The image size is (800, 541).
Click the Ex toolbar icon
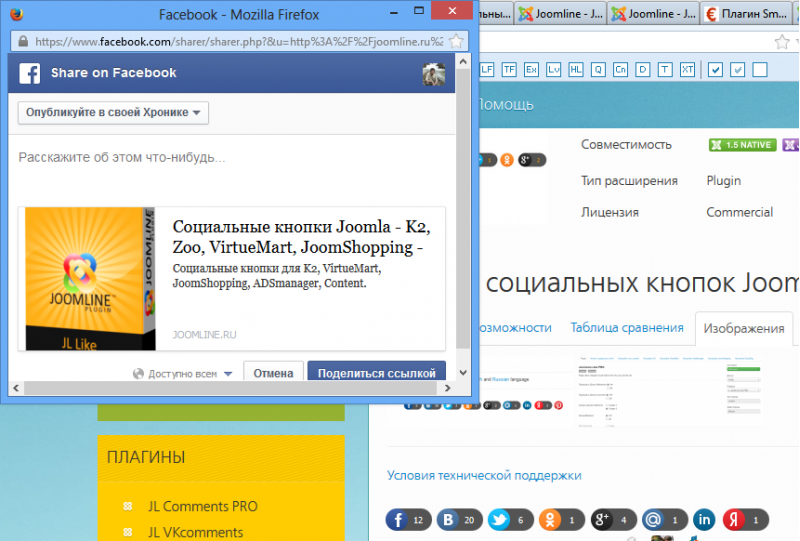point(531,70)
